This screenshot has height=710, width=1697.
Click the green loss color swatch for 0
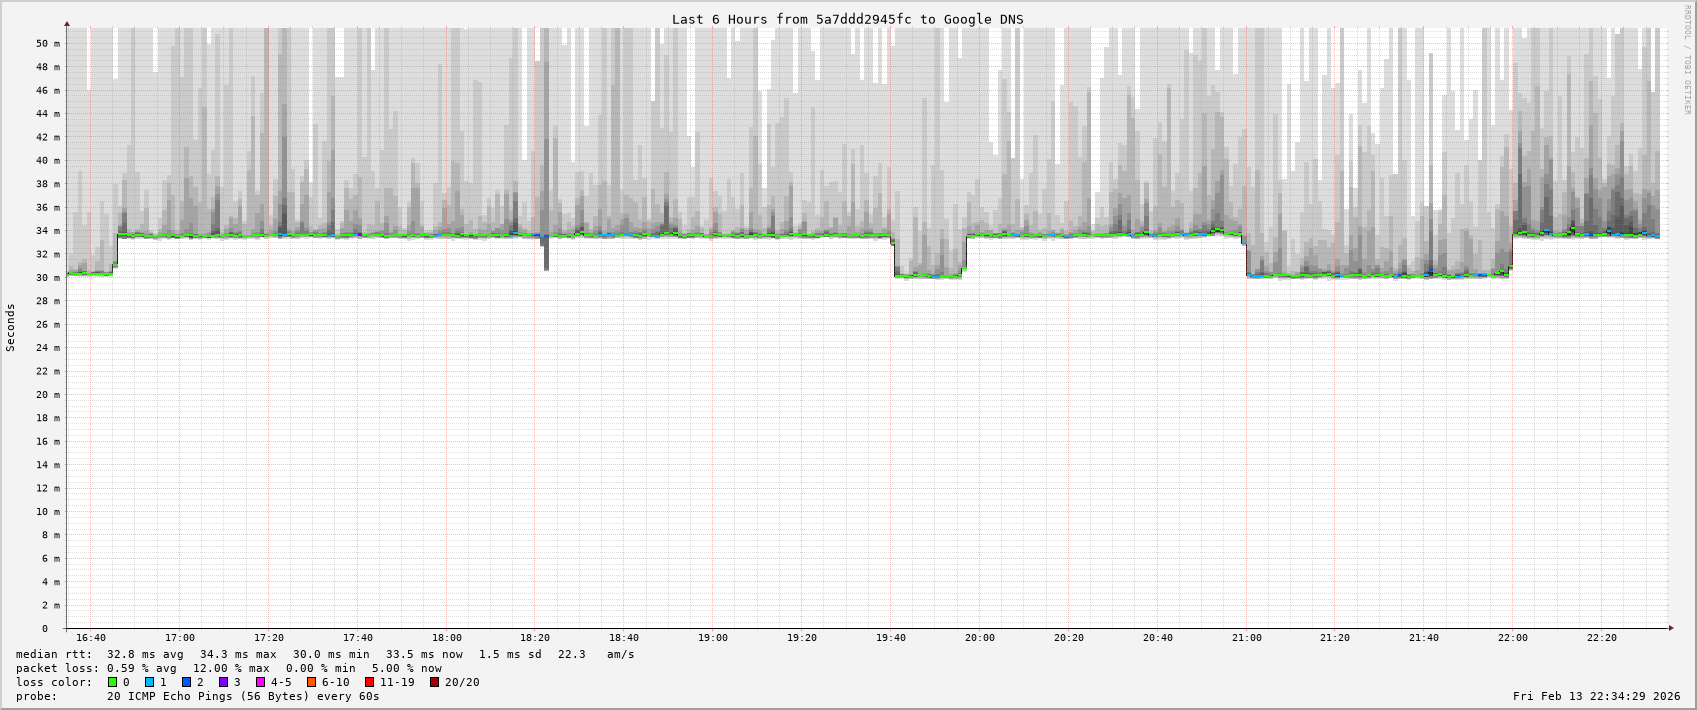[x=113, y=682]
